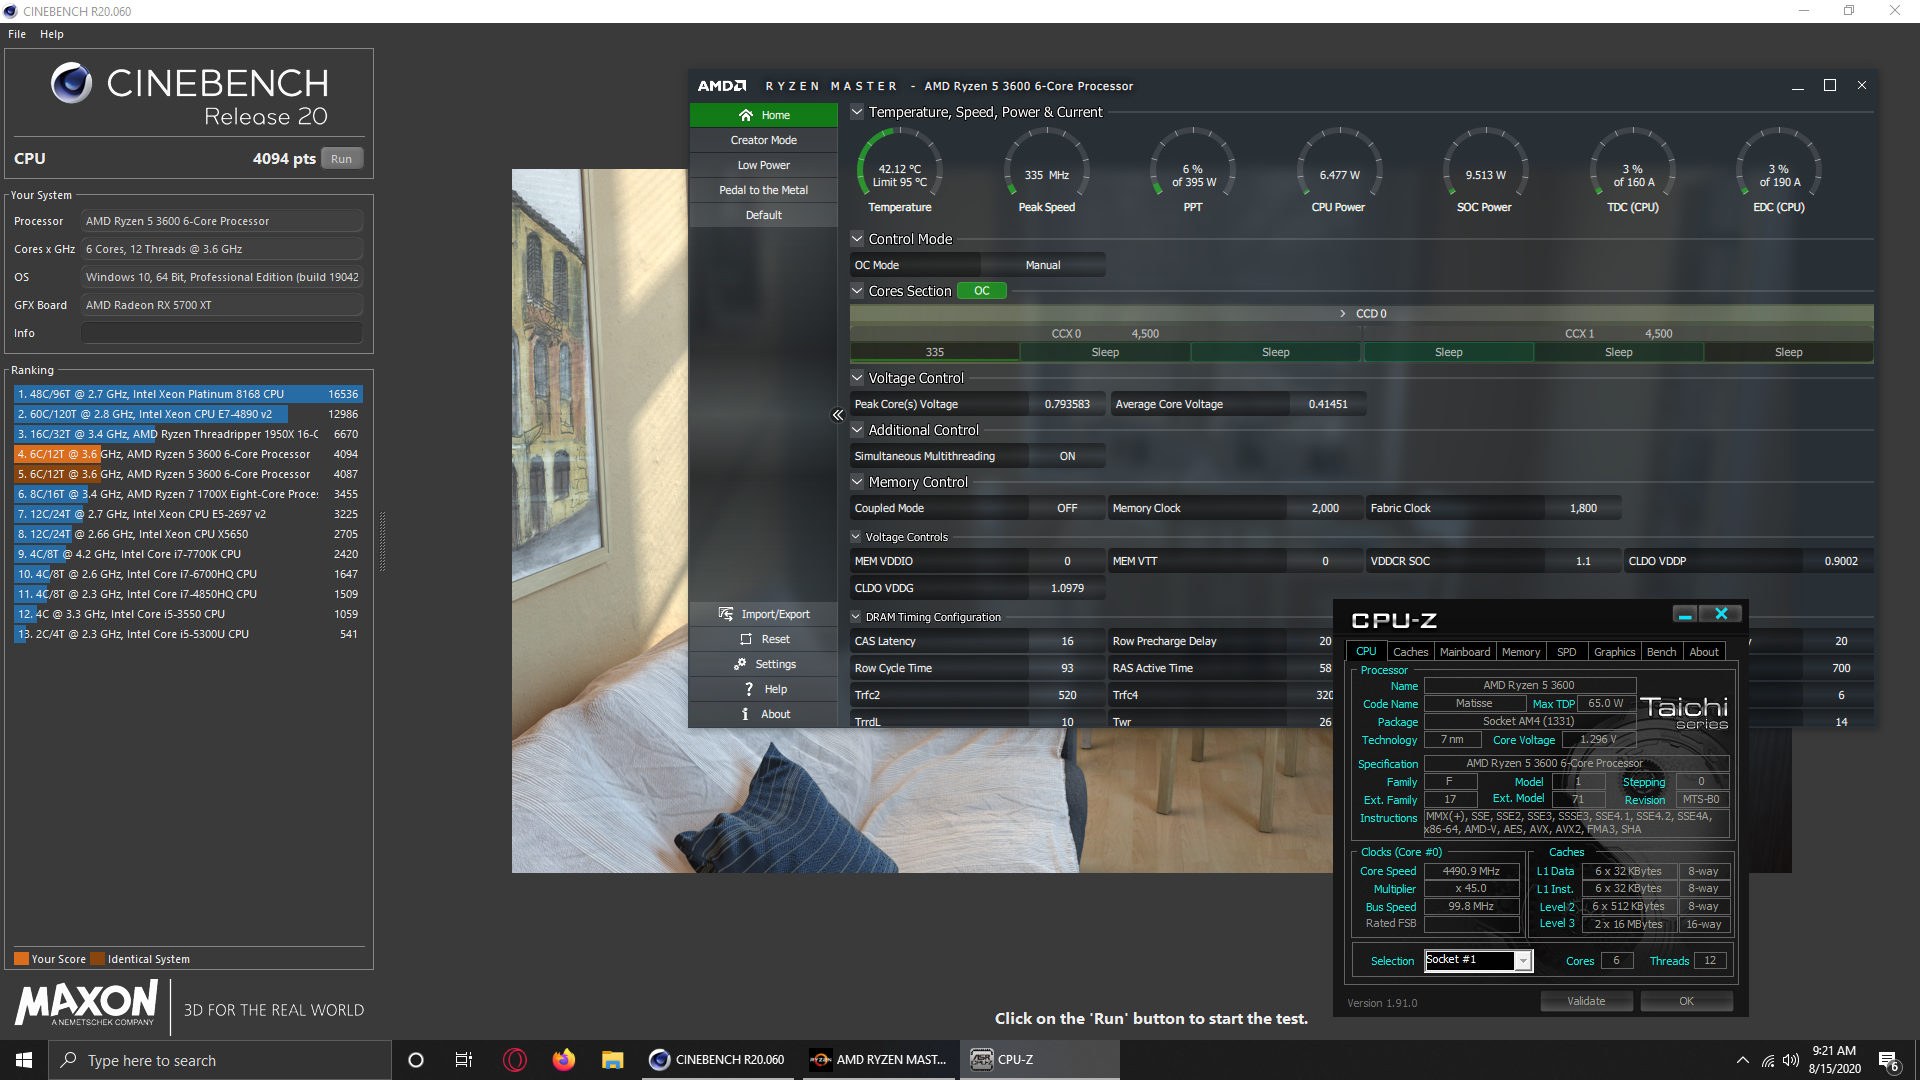Image resolution: width=1920 pixels, height=1080 pixels.
Task: Collapse the Control Mode section
Action: (857, 239)
